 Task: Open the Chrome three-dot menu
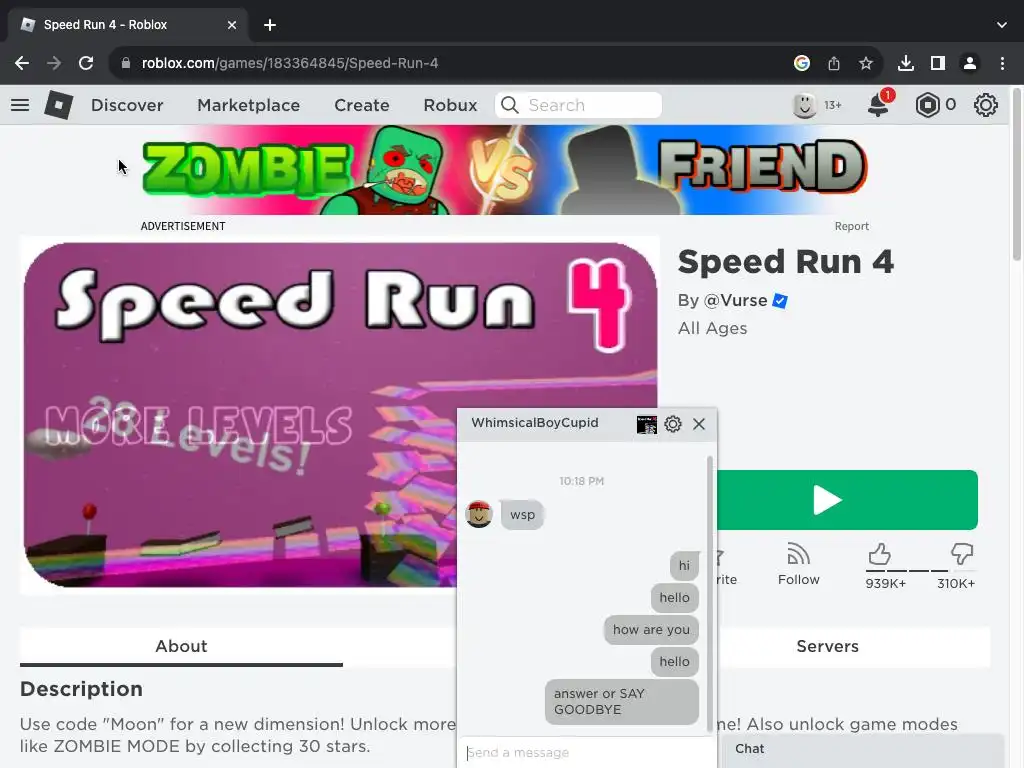pyautogui.click(x=1002, y=63)
